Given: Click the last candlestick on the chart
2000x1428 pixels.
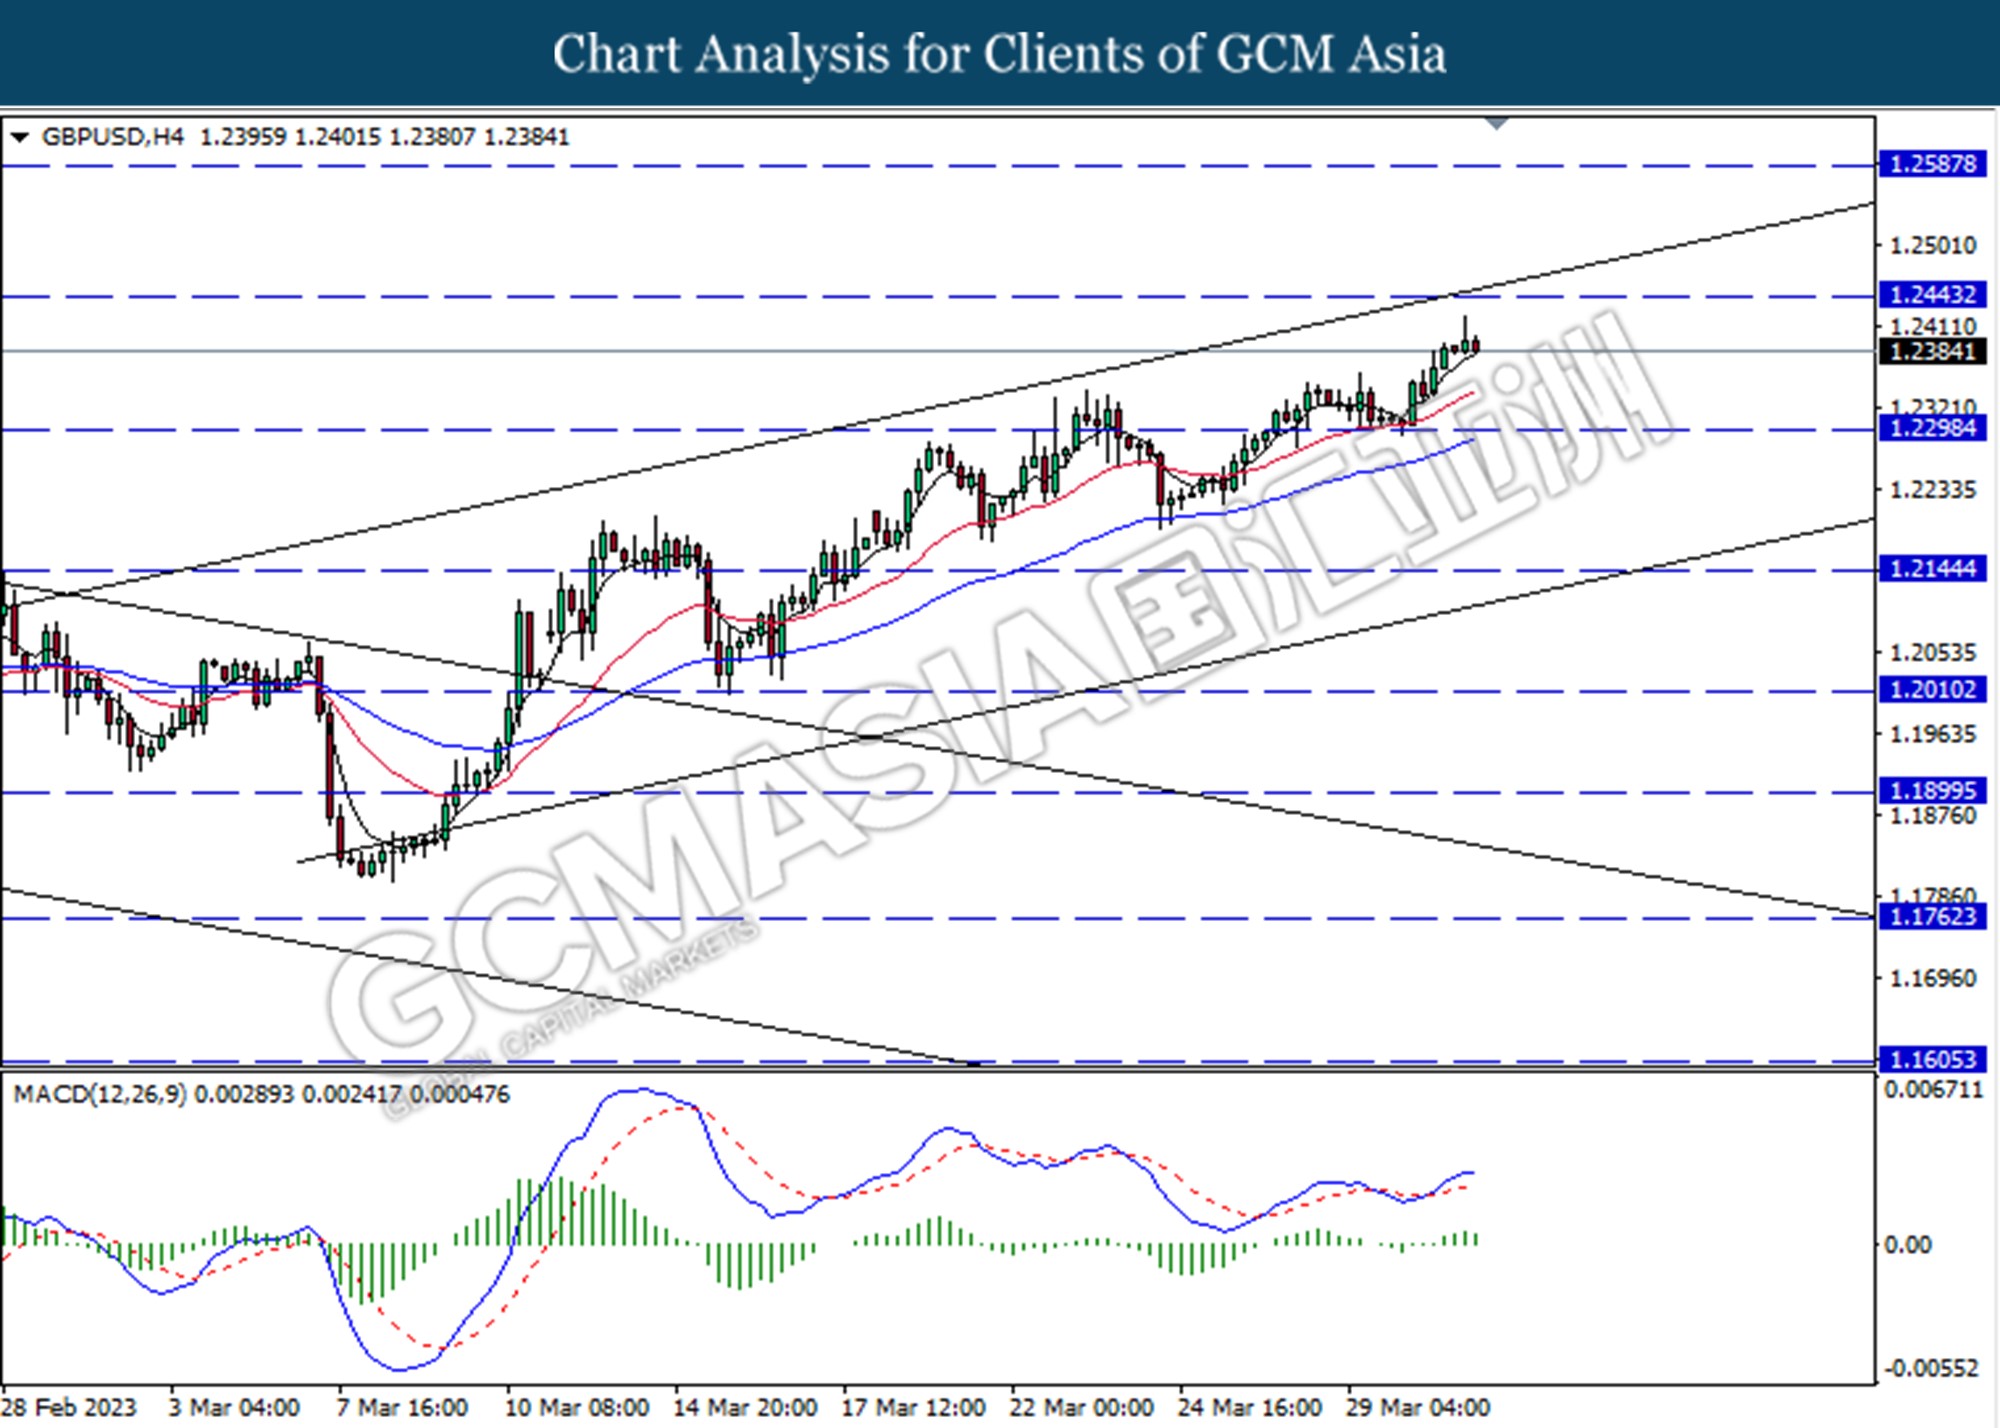Looking at the screenshot, I should (x=1476, y=346).
